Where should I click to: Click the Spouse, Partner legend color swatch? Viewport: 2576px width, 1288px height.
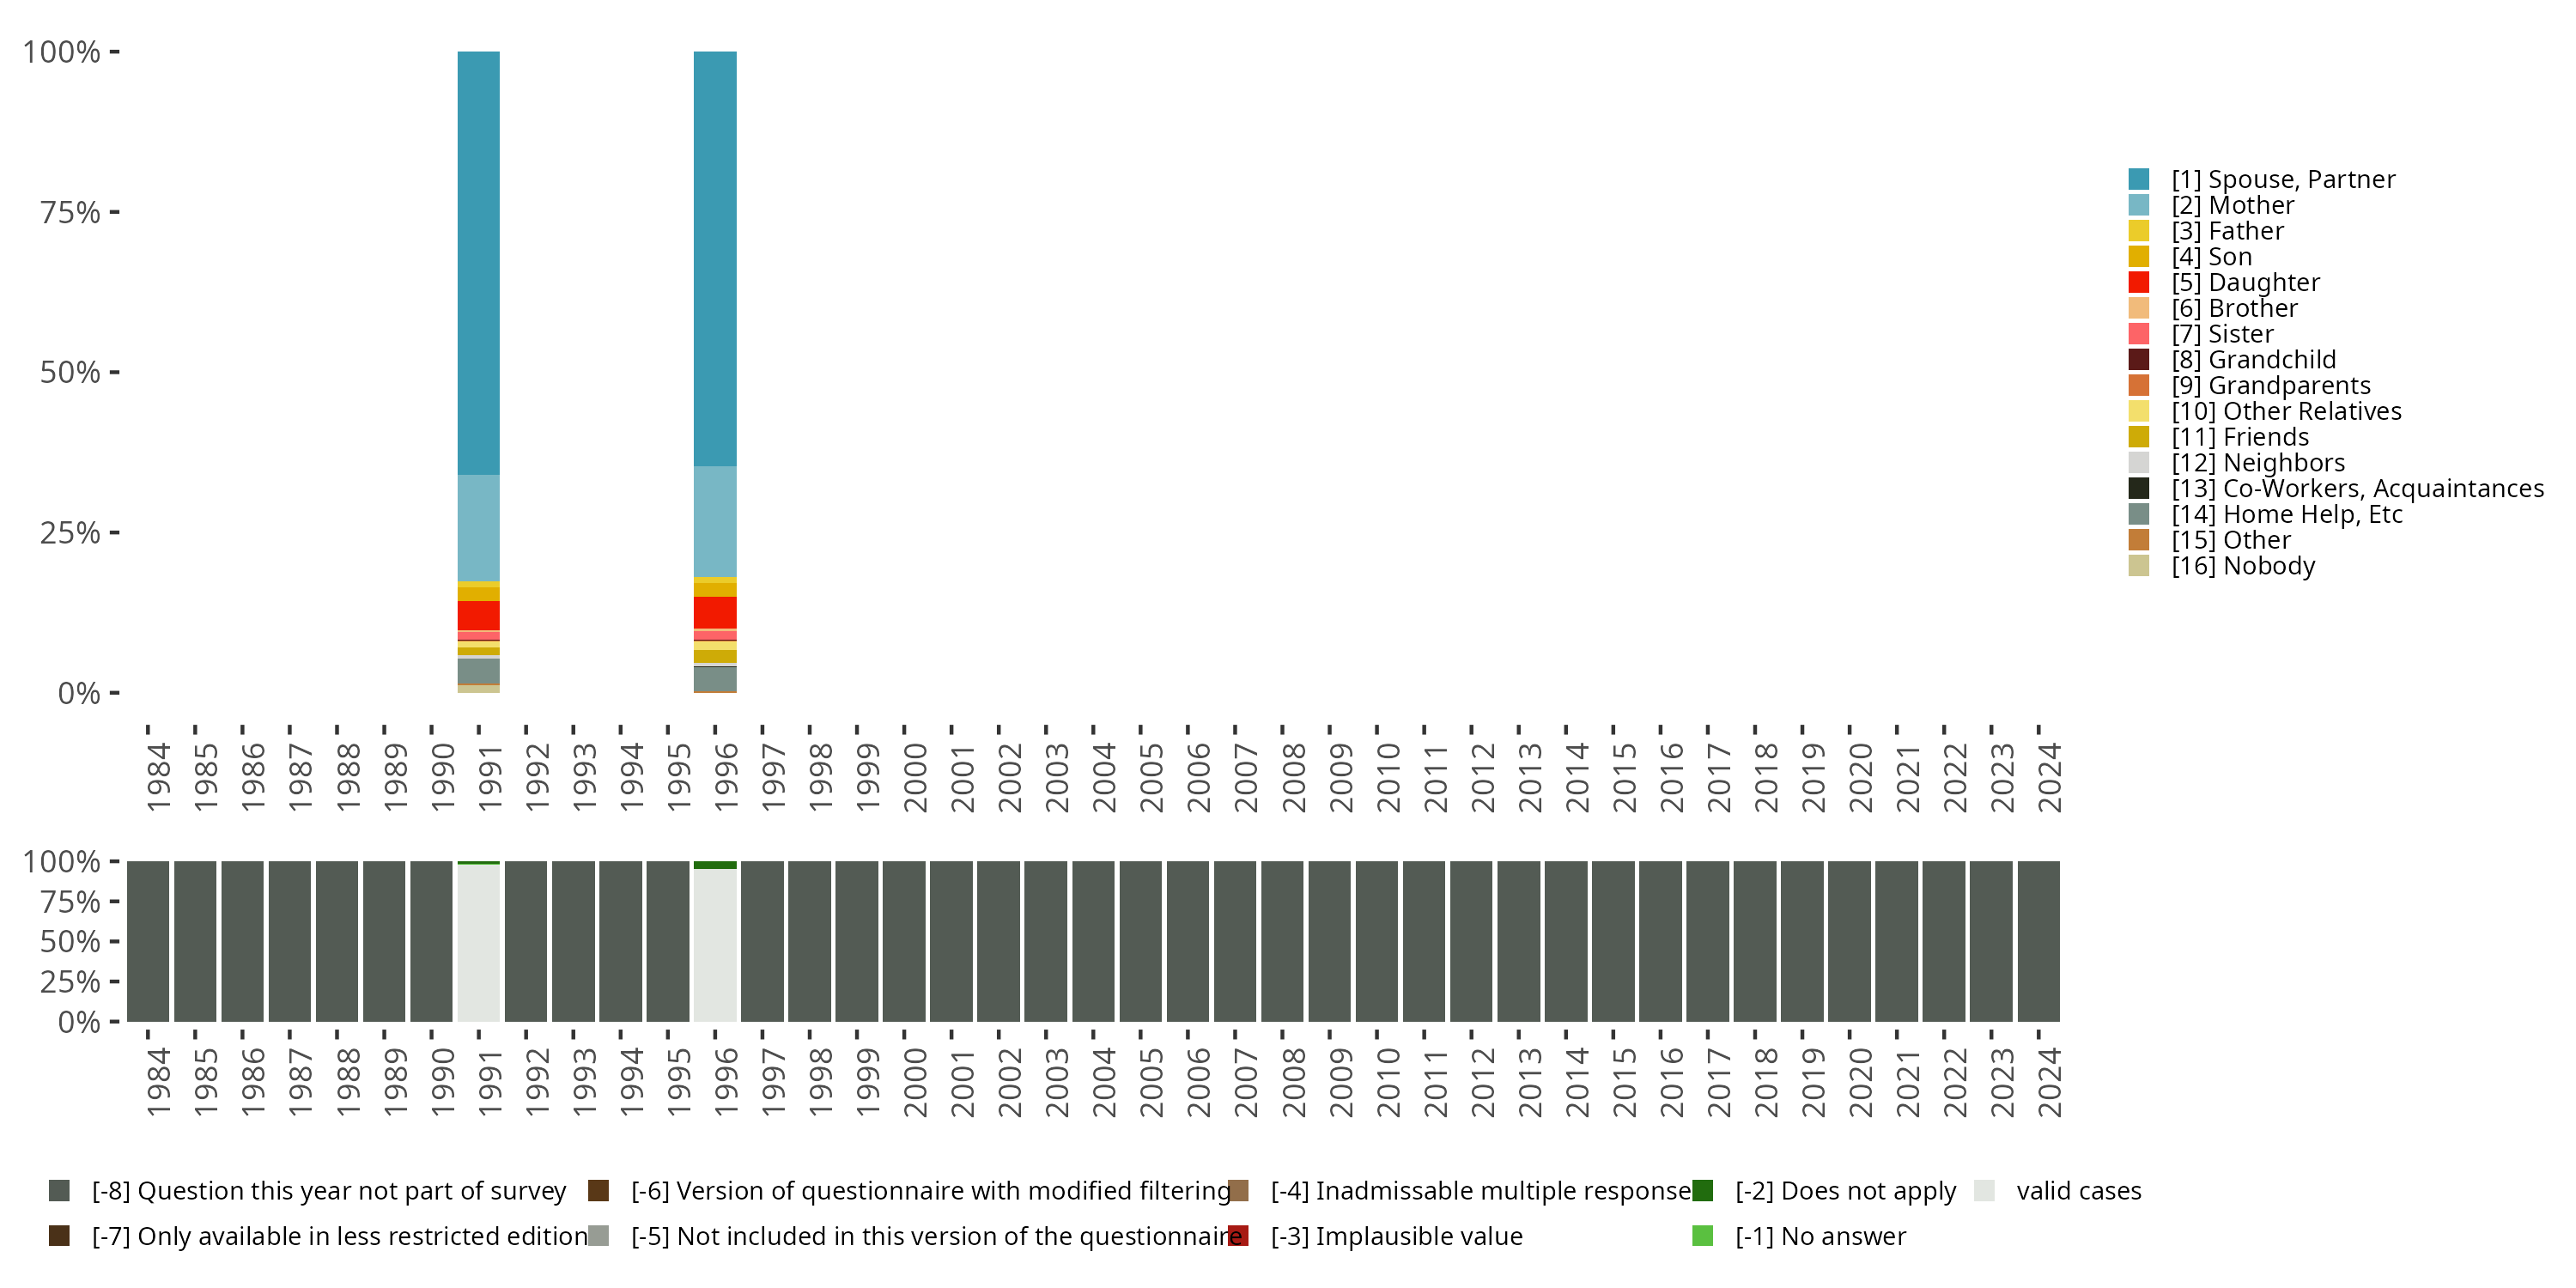(2138, 179)
